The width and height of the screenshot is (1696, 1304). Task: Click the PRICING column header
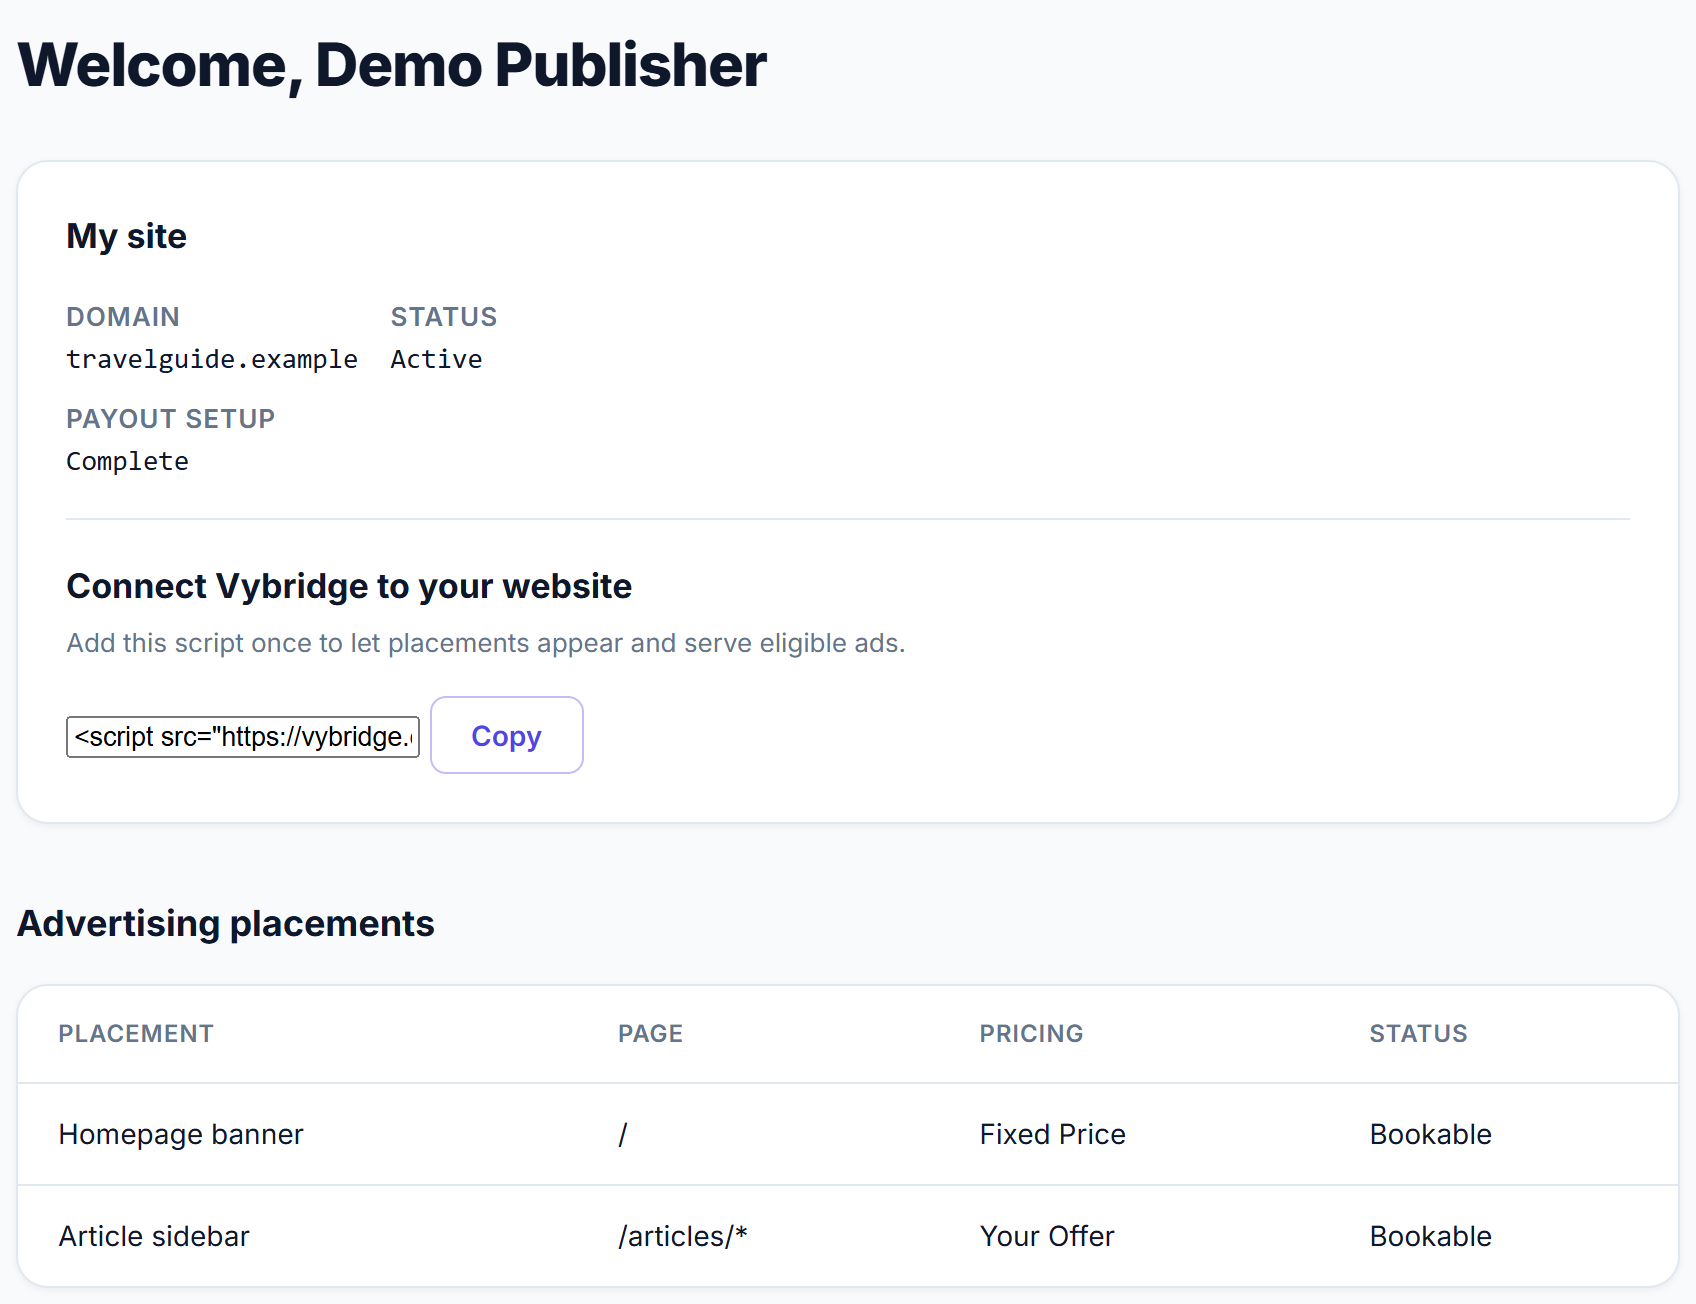1031,1034
